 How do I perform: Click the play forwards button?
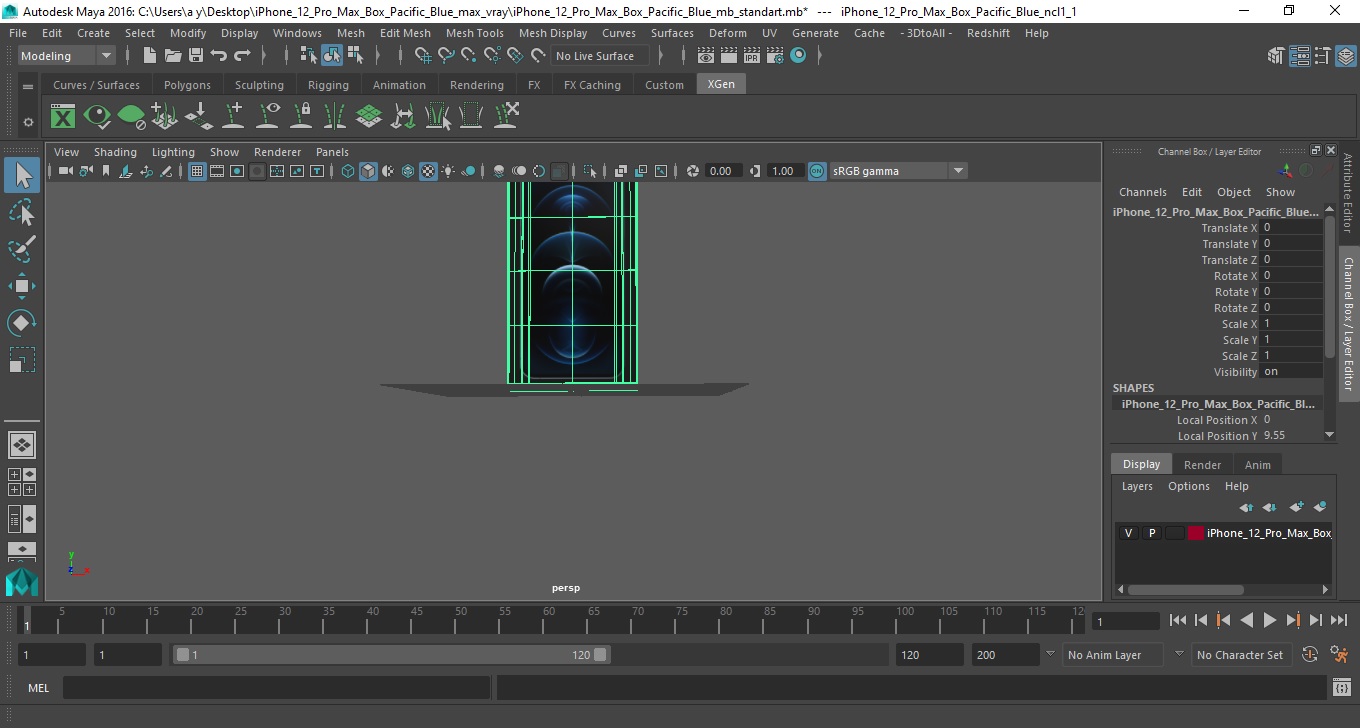[1270, 621]
